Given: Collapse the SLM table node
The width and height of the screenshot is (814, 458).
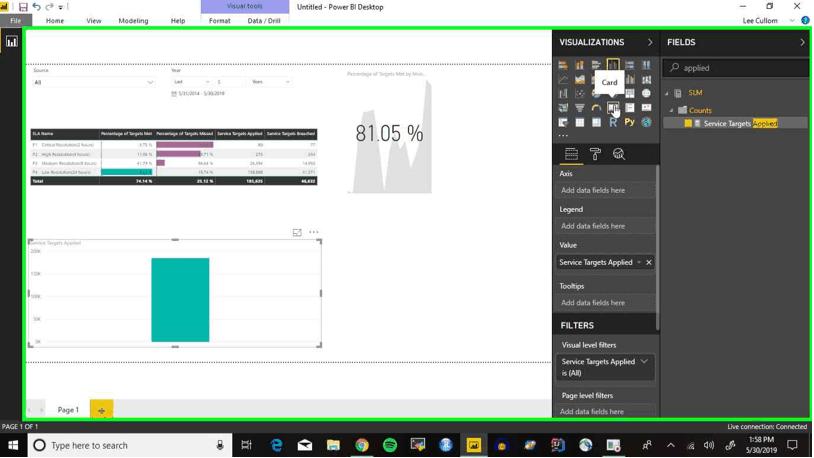Looking at the screenshot, I should (x=667, y=93).
